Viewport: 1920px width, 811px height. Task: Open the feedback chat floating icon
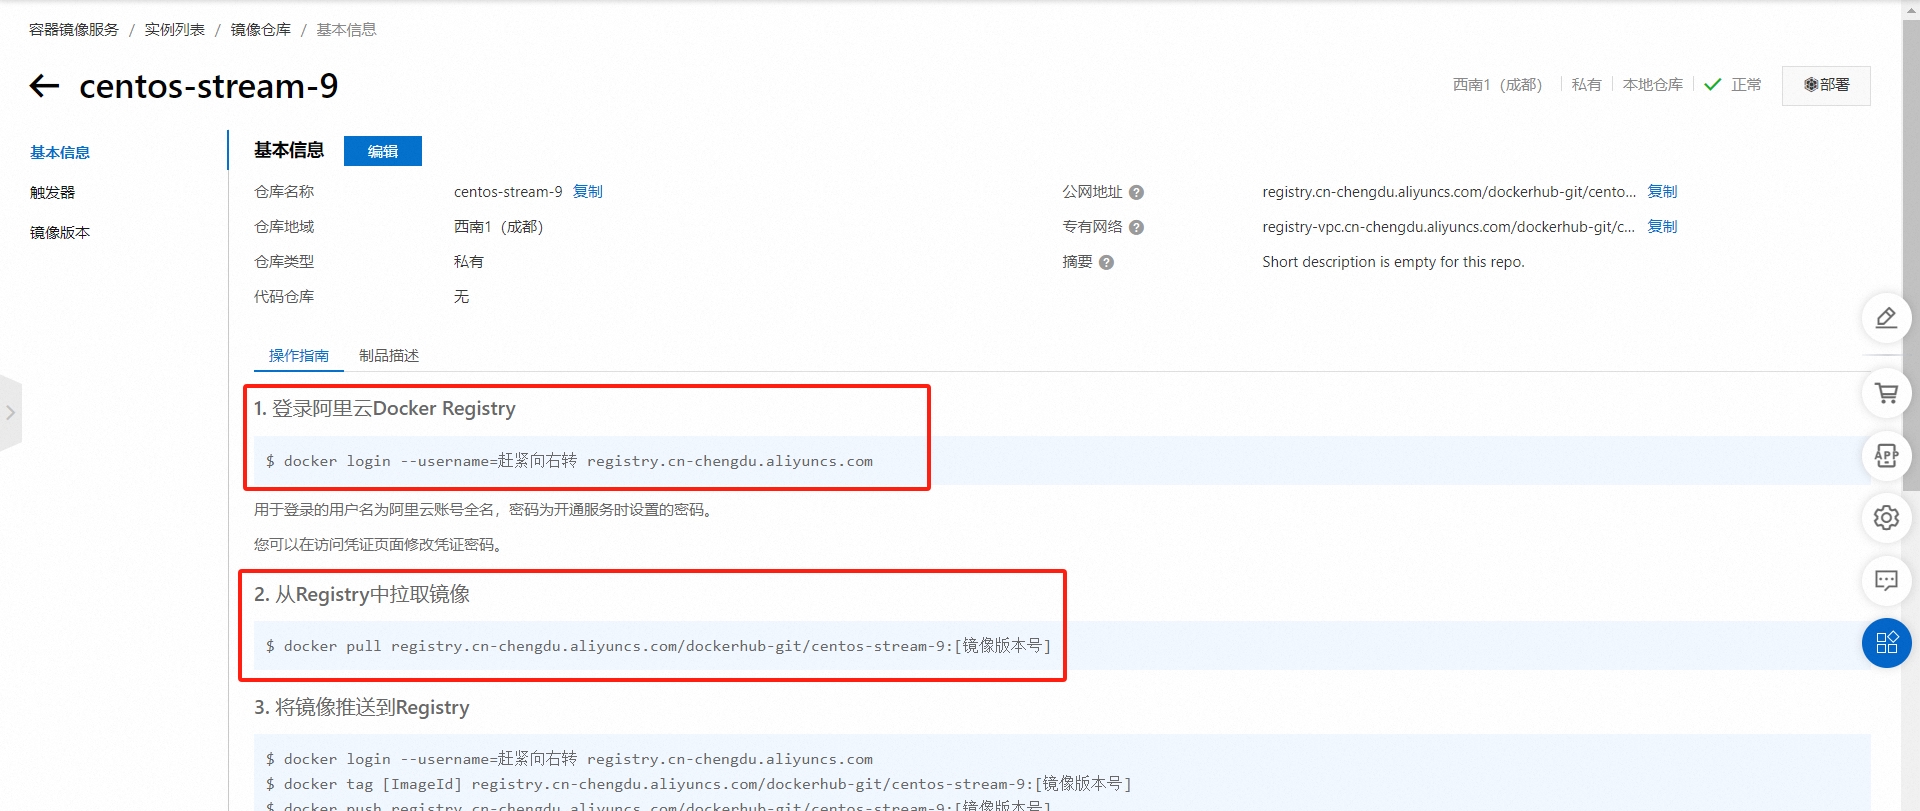tap(1886, 580)
